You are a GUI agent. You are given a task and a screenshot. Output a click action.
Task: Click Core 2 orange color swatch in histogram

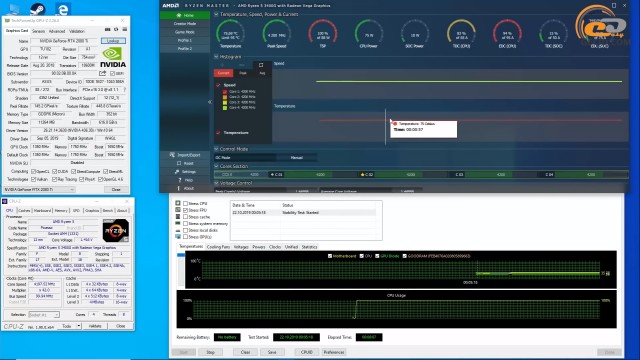tap(224, 97)
